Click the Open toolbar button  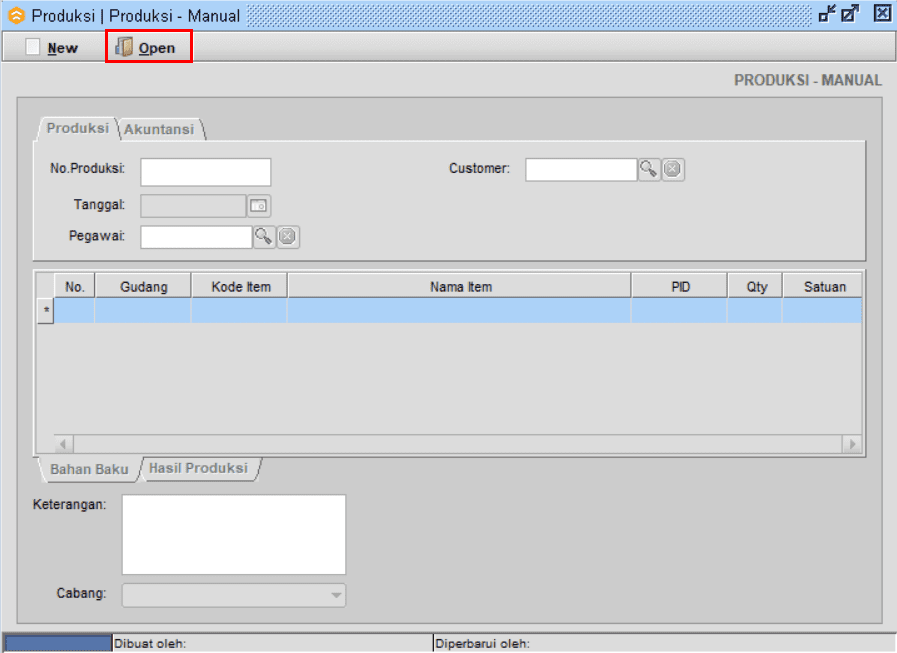(x=148, y=48)
